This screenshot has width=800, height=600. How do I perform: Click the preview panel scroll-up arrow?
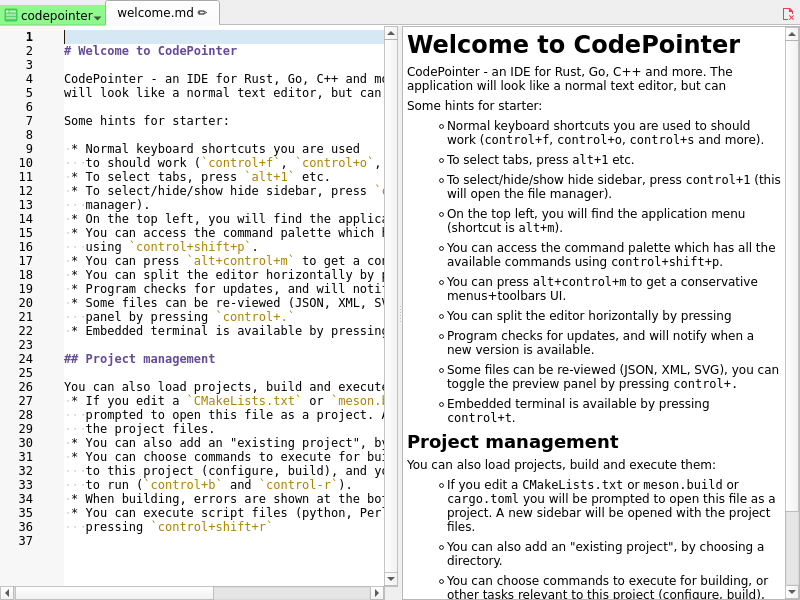point(792,34)
